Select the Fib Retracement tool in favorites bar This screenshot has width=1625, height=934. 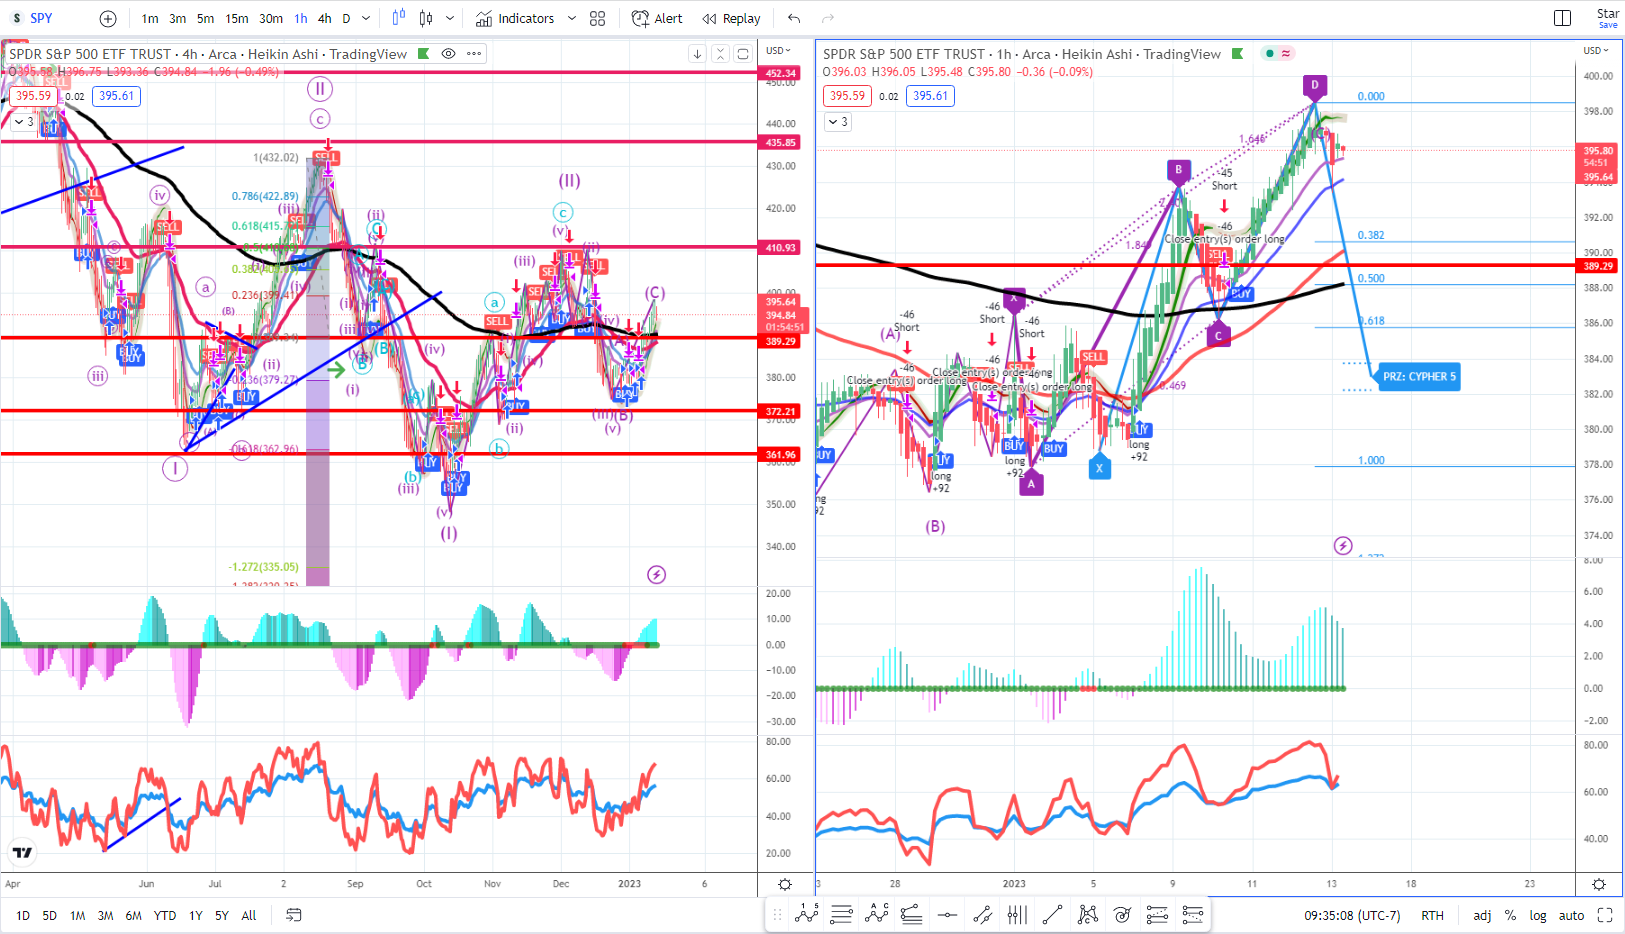click(x=842, y=914)
